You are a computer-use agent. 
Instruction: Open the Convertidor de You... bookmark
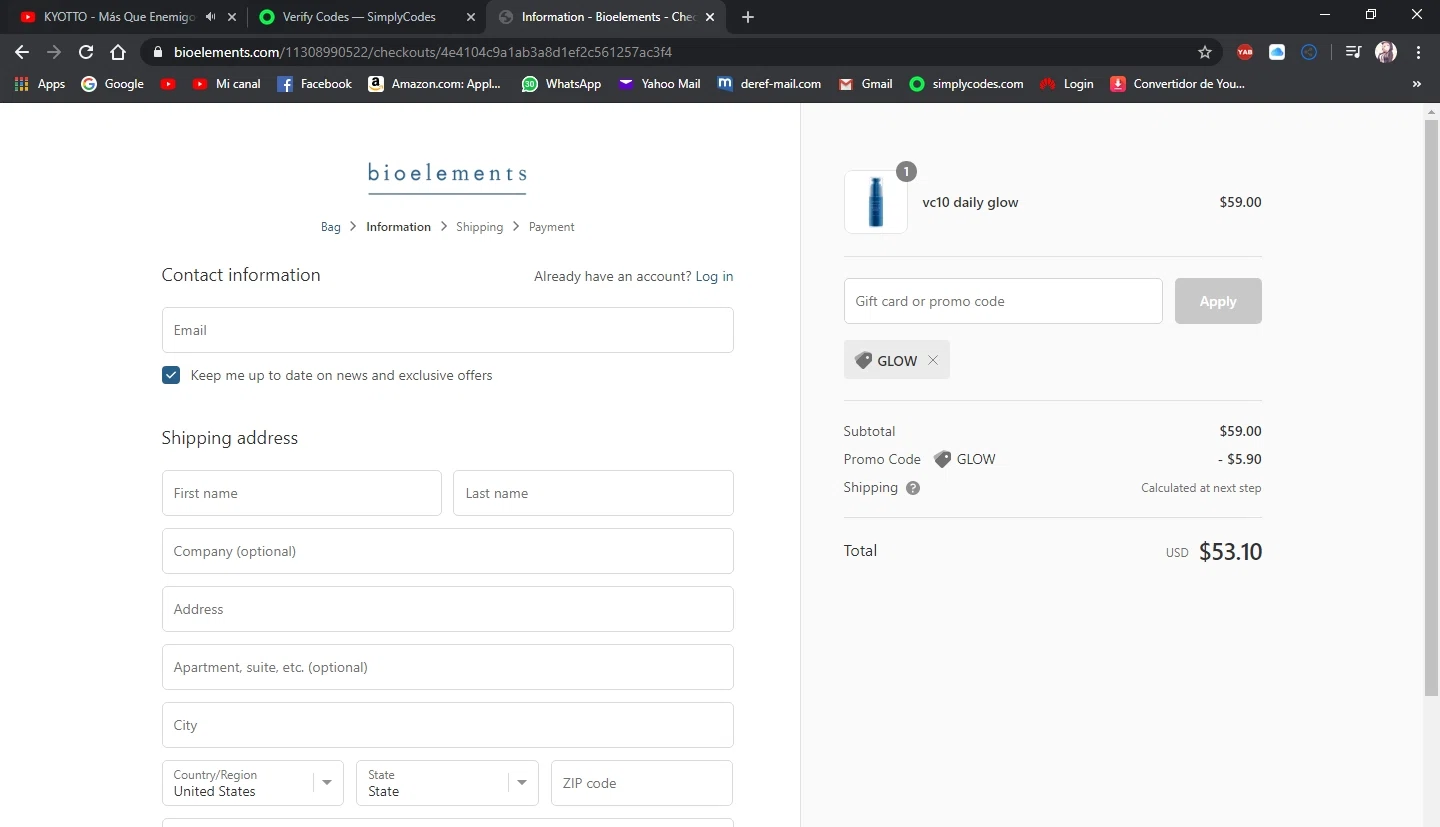point(1177,84)
